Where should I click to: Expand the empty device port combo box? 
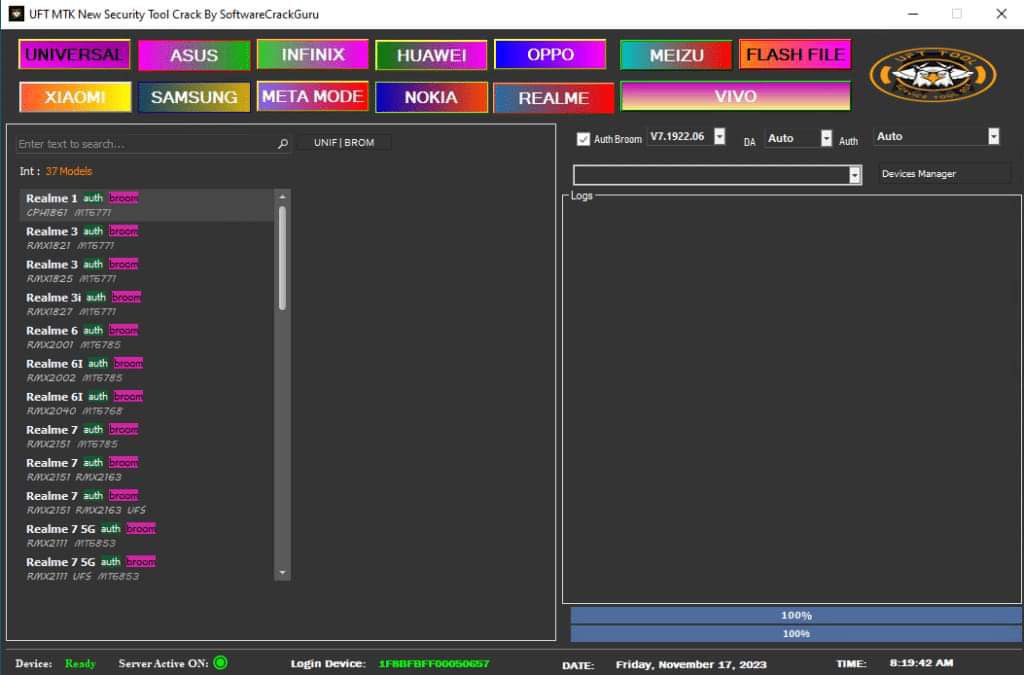(x=854, y=175)
